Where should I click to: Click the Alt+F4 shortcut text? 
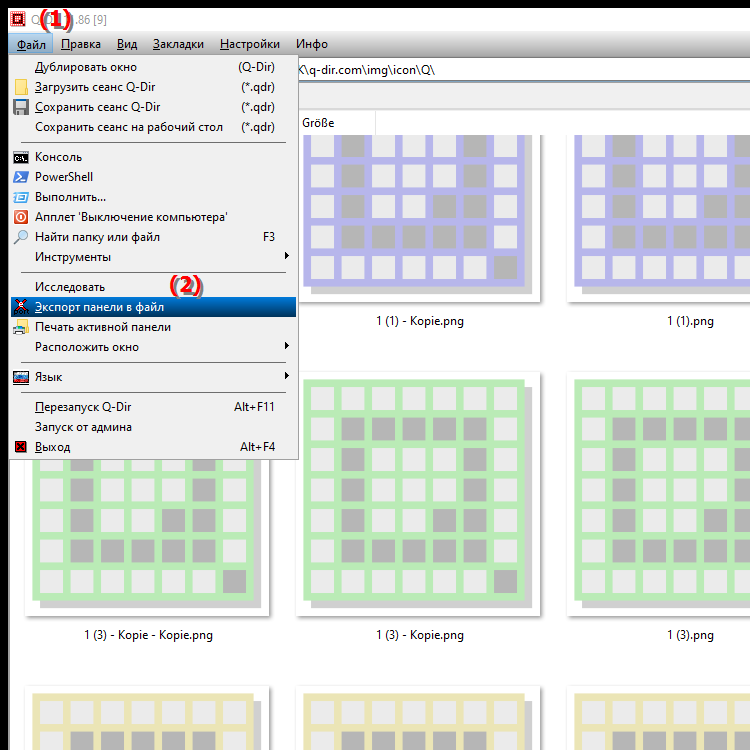coord(257,447)
